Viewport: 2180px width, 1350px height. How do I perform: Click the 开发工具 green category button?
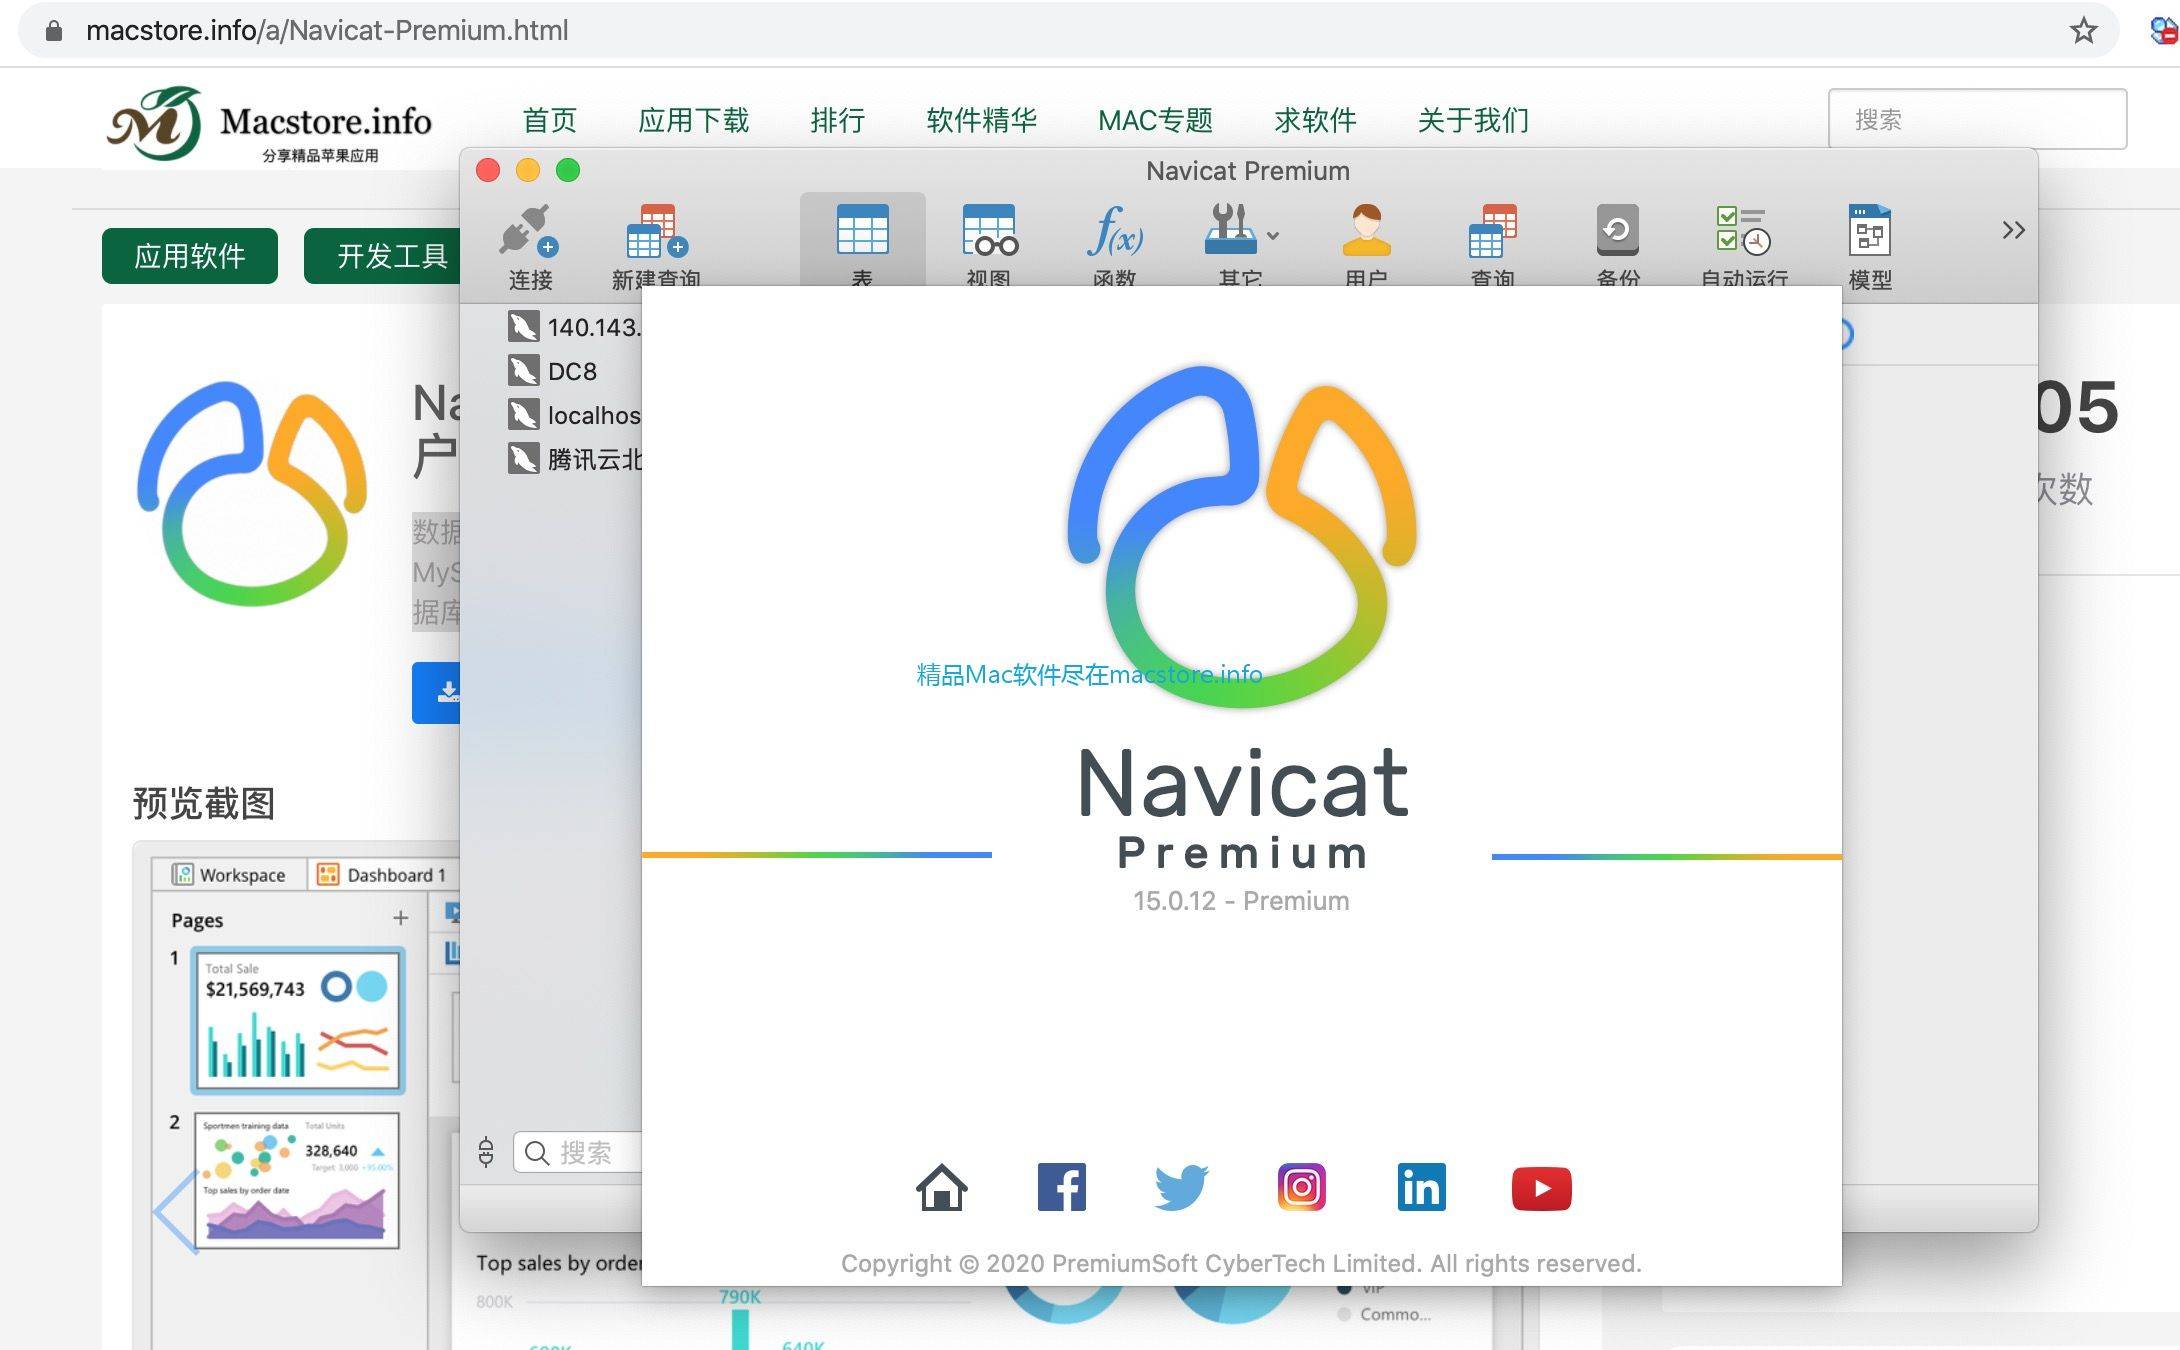(382, 256)
